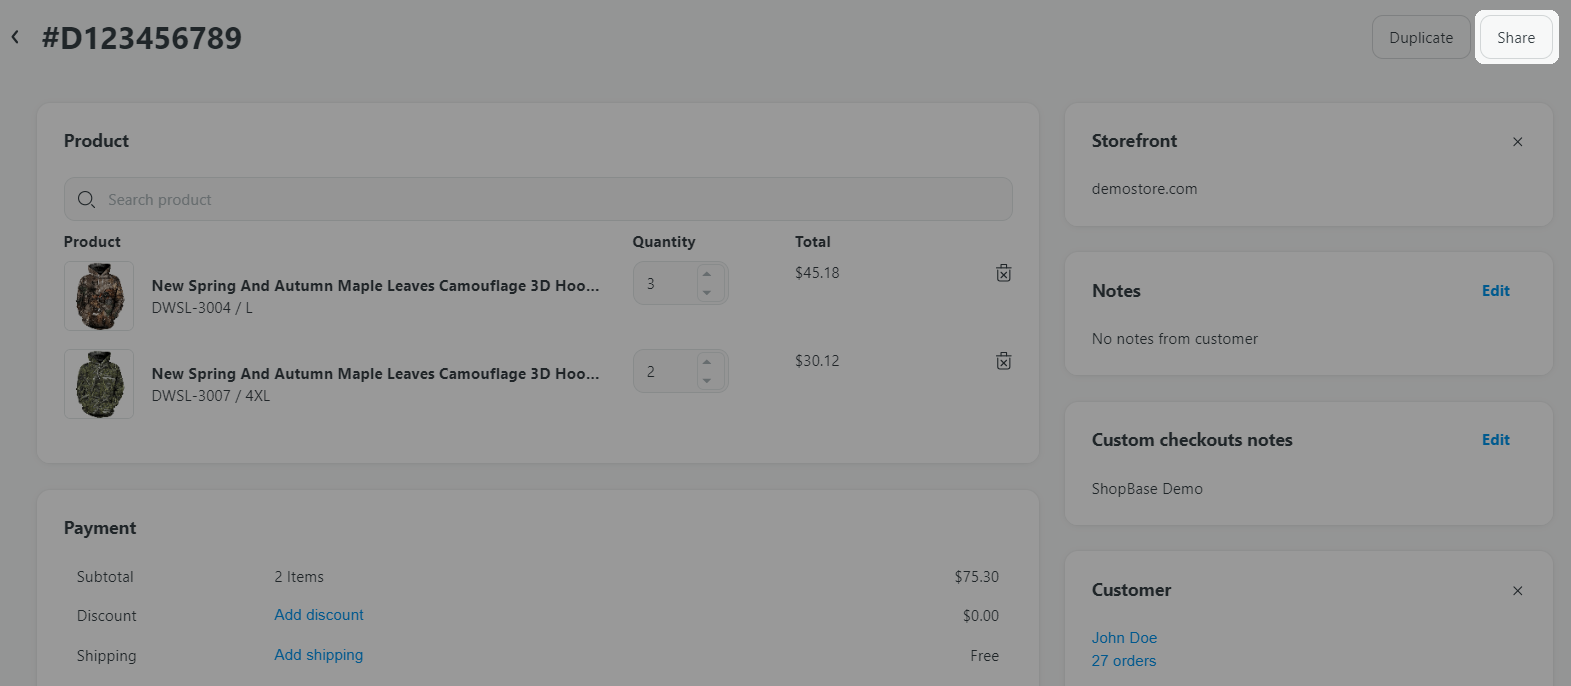Edit the Notes section

click(1496, 291)
